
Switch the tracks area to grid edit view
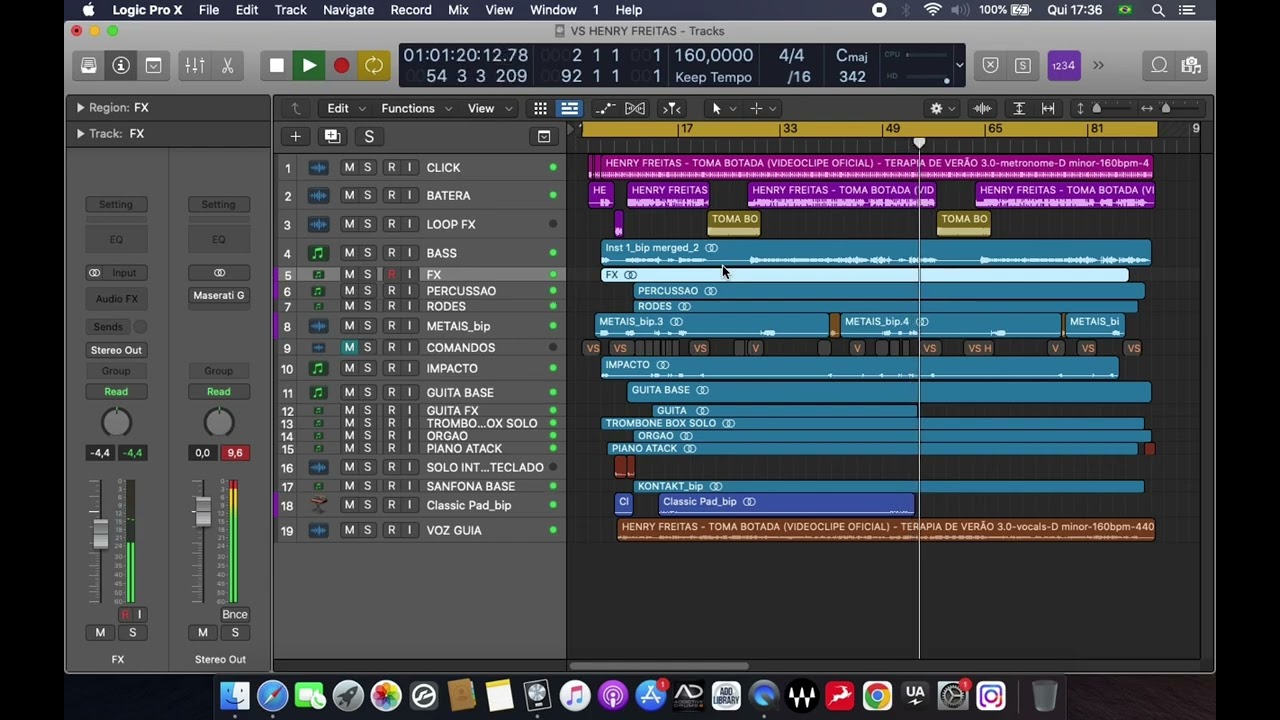pyautogui.click(x=540, y=108)
